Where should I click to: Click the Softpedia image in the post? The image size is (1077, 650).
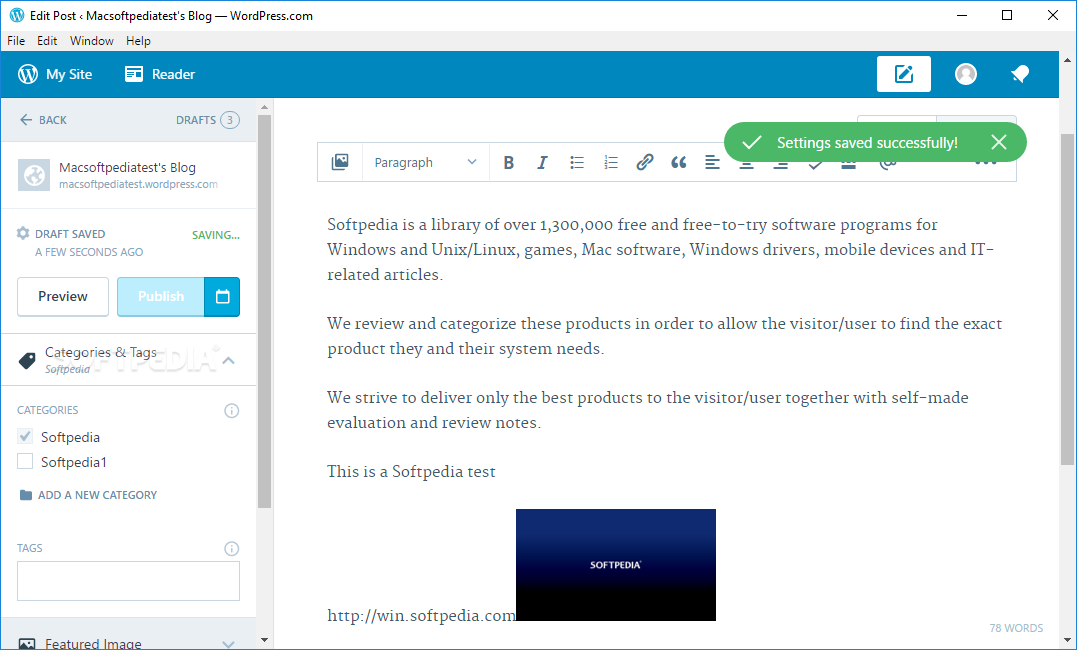615,565
